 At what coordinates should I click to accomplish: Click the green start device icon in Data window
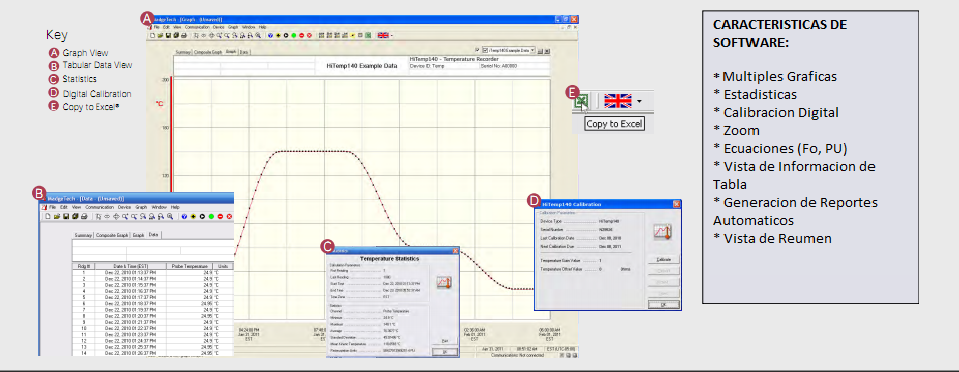(x=211, y=217)
